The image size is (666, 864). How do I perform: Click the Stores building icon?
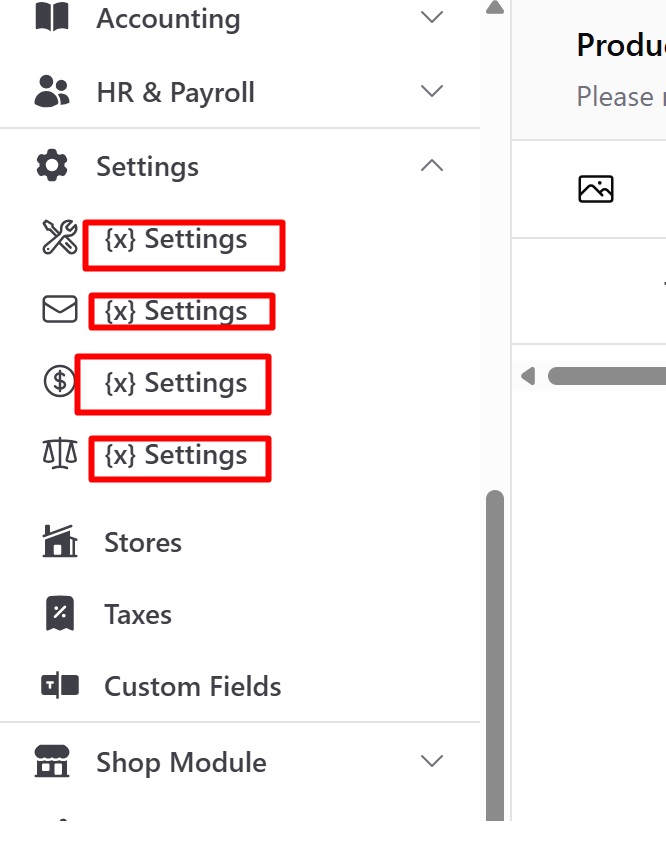[x=60, y=541]
